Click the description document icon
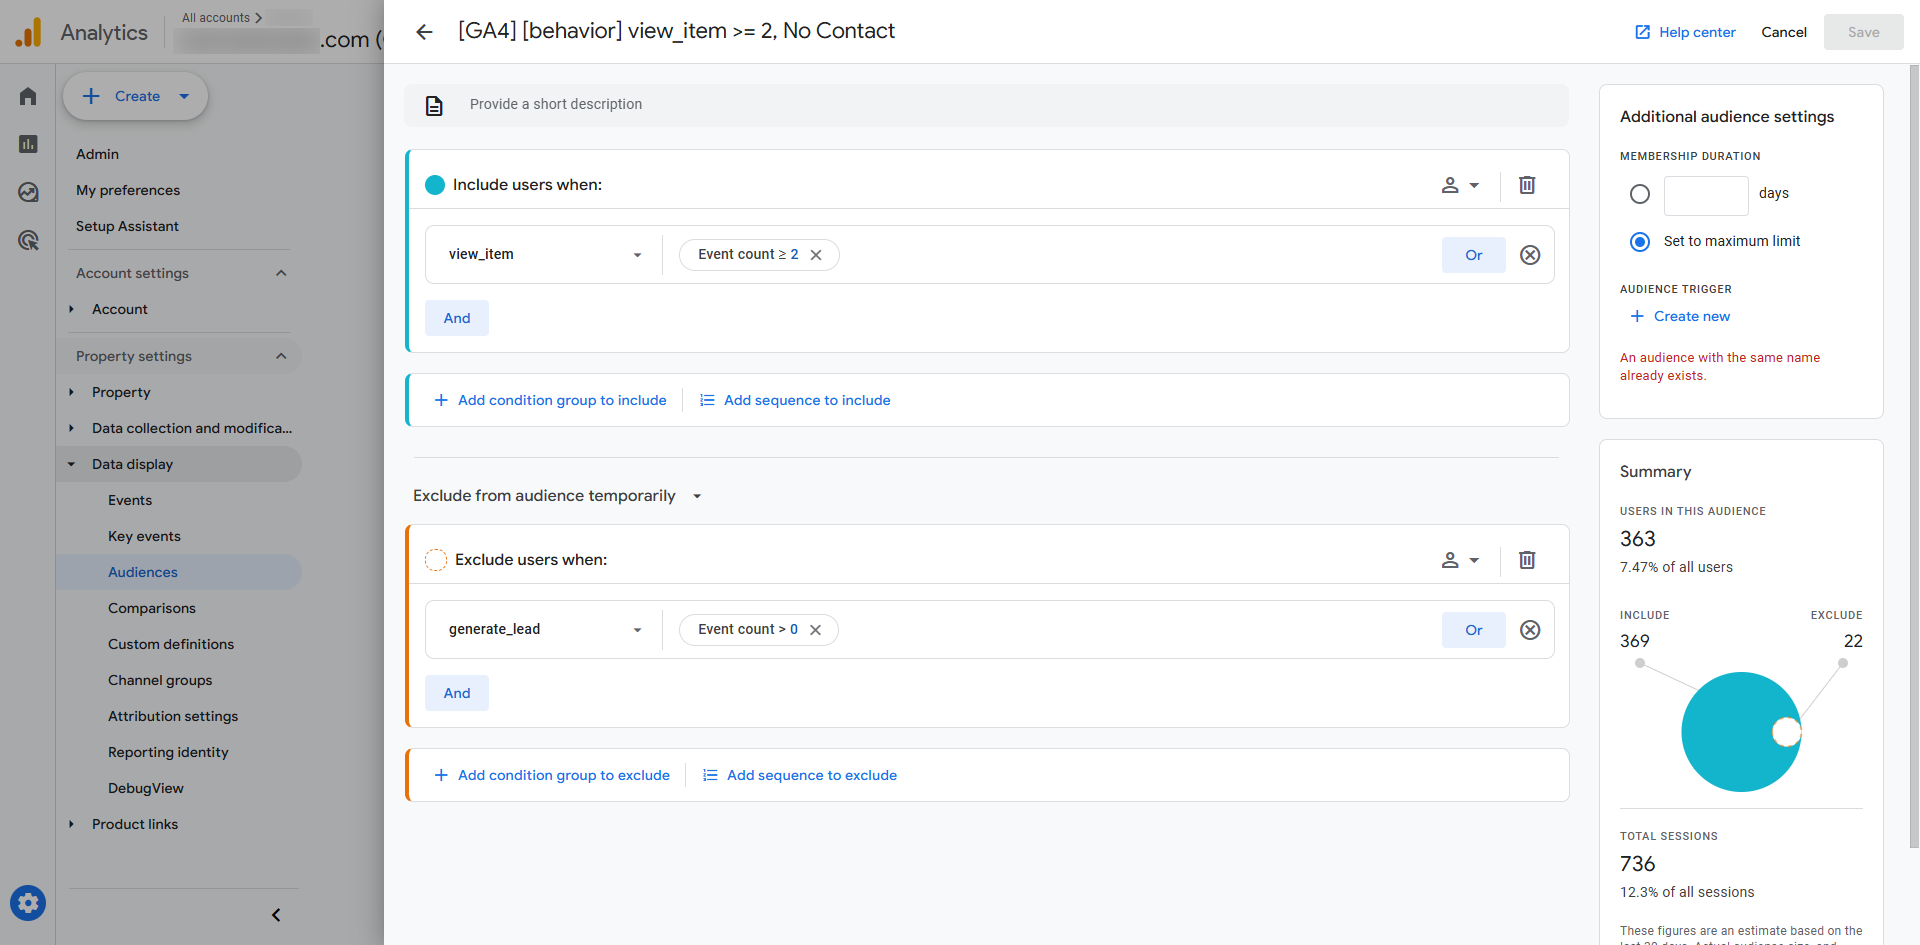Screen dimensions: 1920x945 [x=434, y=105]
